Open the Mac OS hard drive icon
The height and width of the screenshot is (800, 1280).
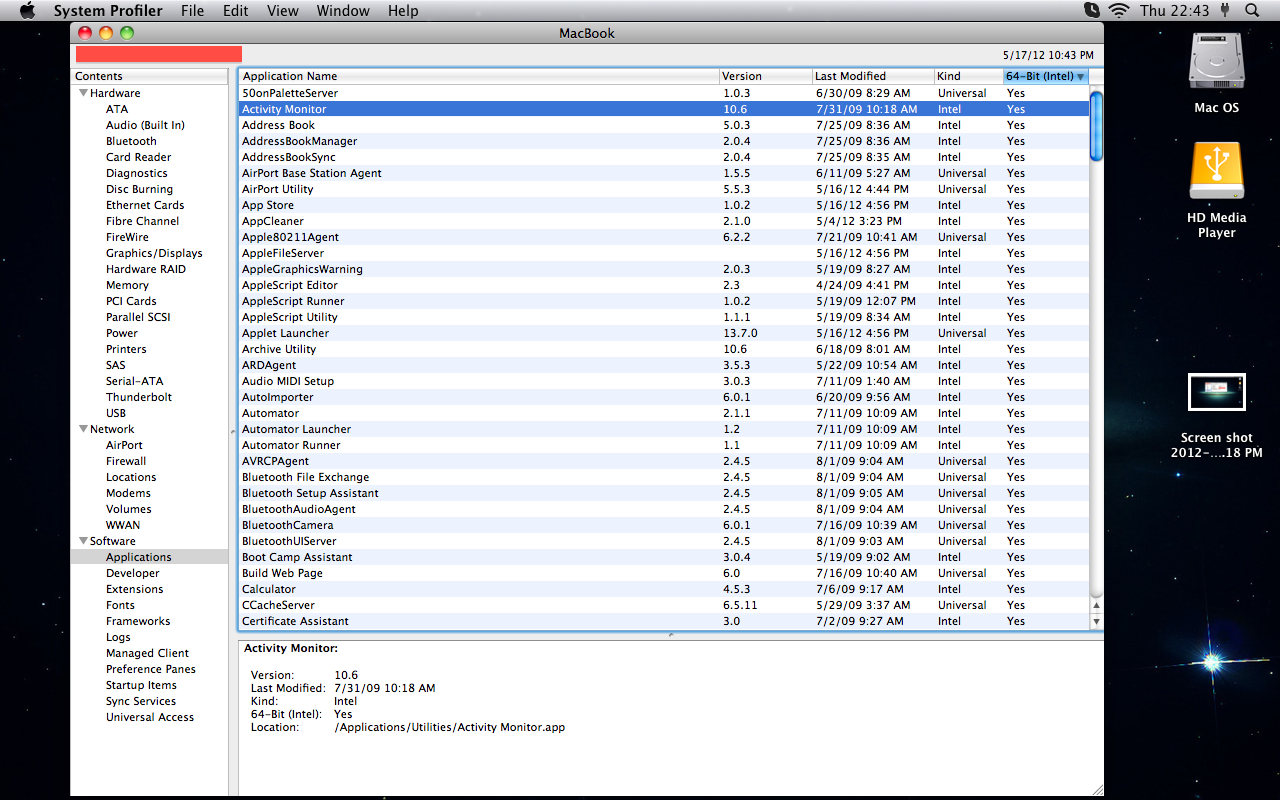pyautogui.click(x=1216, y=60)
